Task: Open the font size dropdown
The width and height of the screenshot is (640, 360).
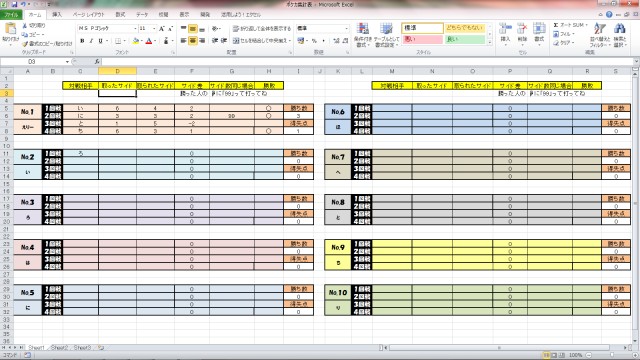Action: tap(154, 29)
